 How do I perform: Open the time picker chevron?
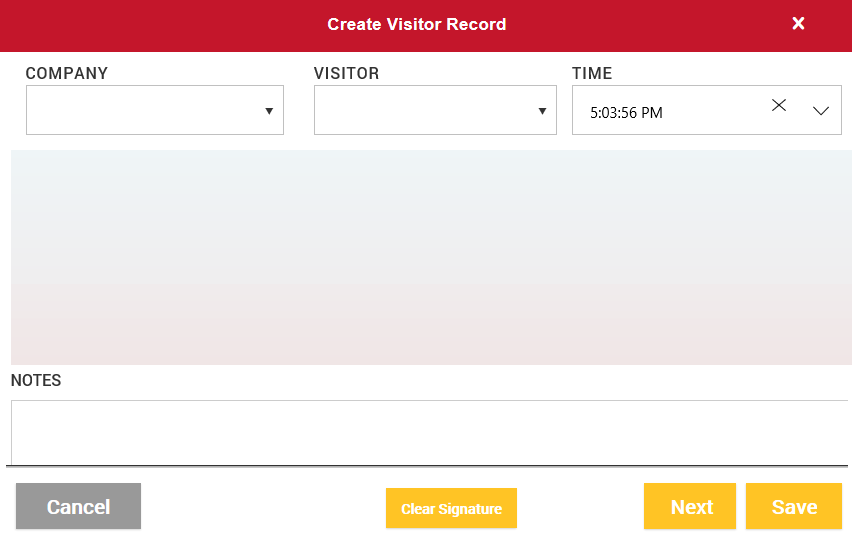(x=821, y=111)
